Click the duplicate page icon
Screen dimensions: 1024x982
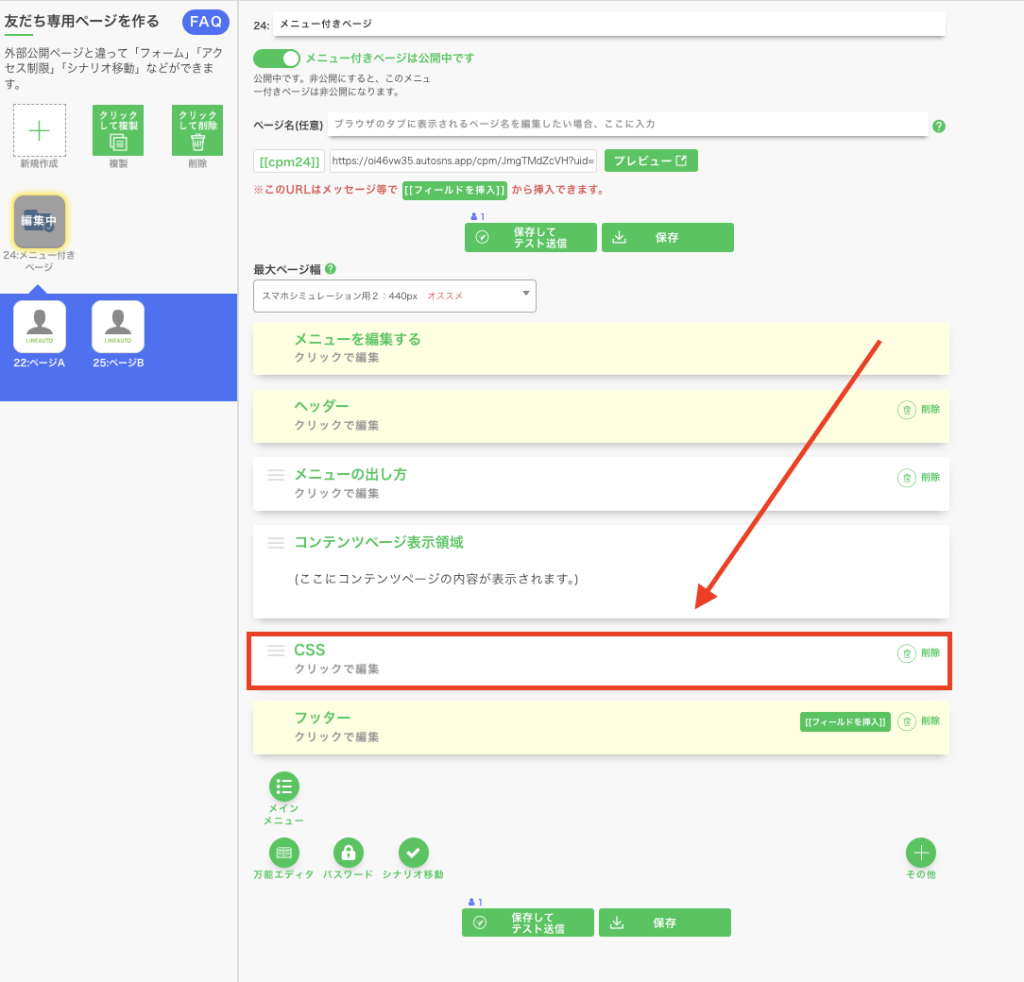point(118,130)
